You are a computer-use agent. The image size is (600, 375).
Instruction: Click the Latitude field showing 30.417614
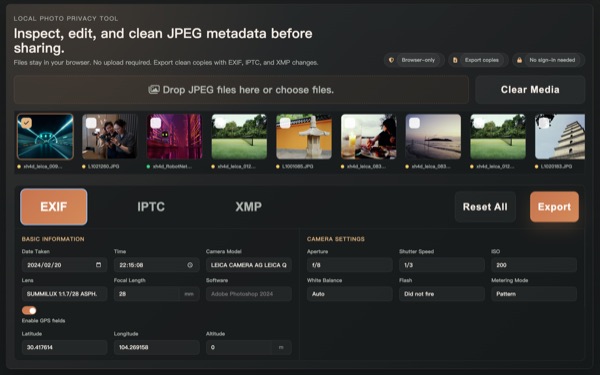(x=64, y=347)
